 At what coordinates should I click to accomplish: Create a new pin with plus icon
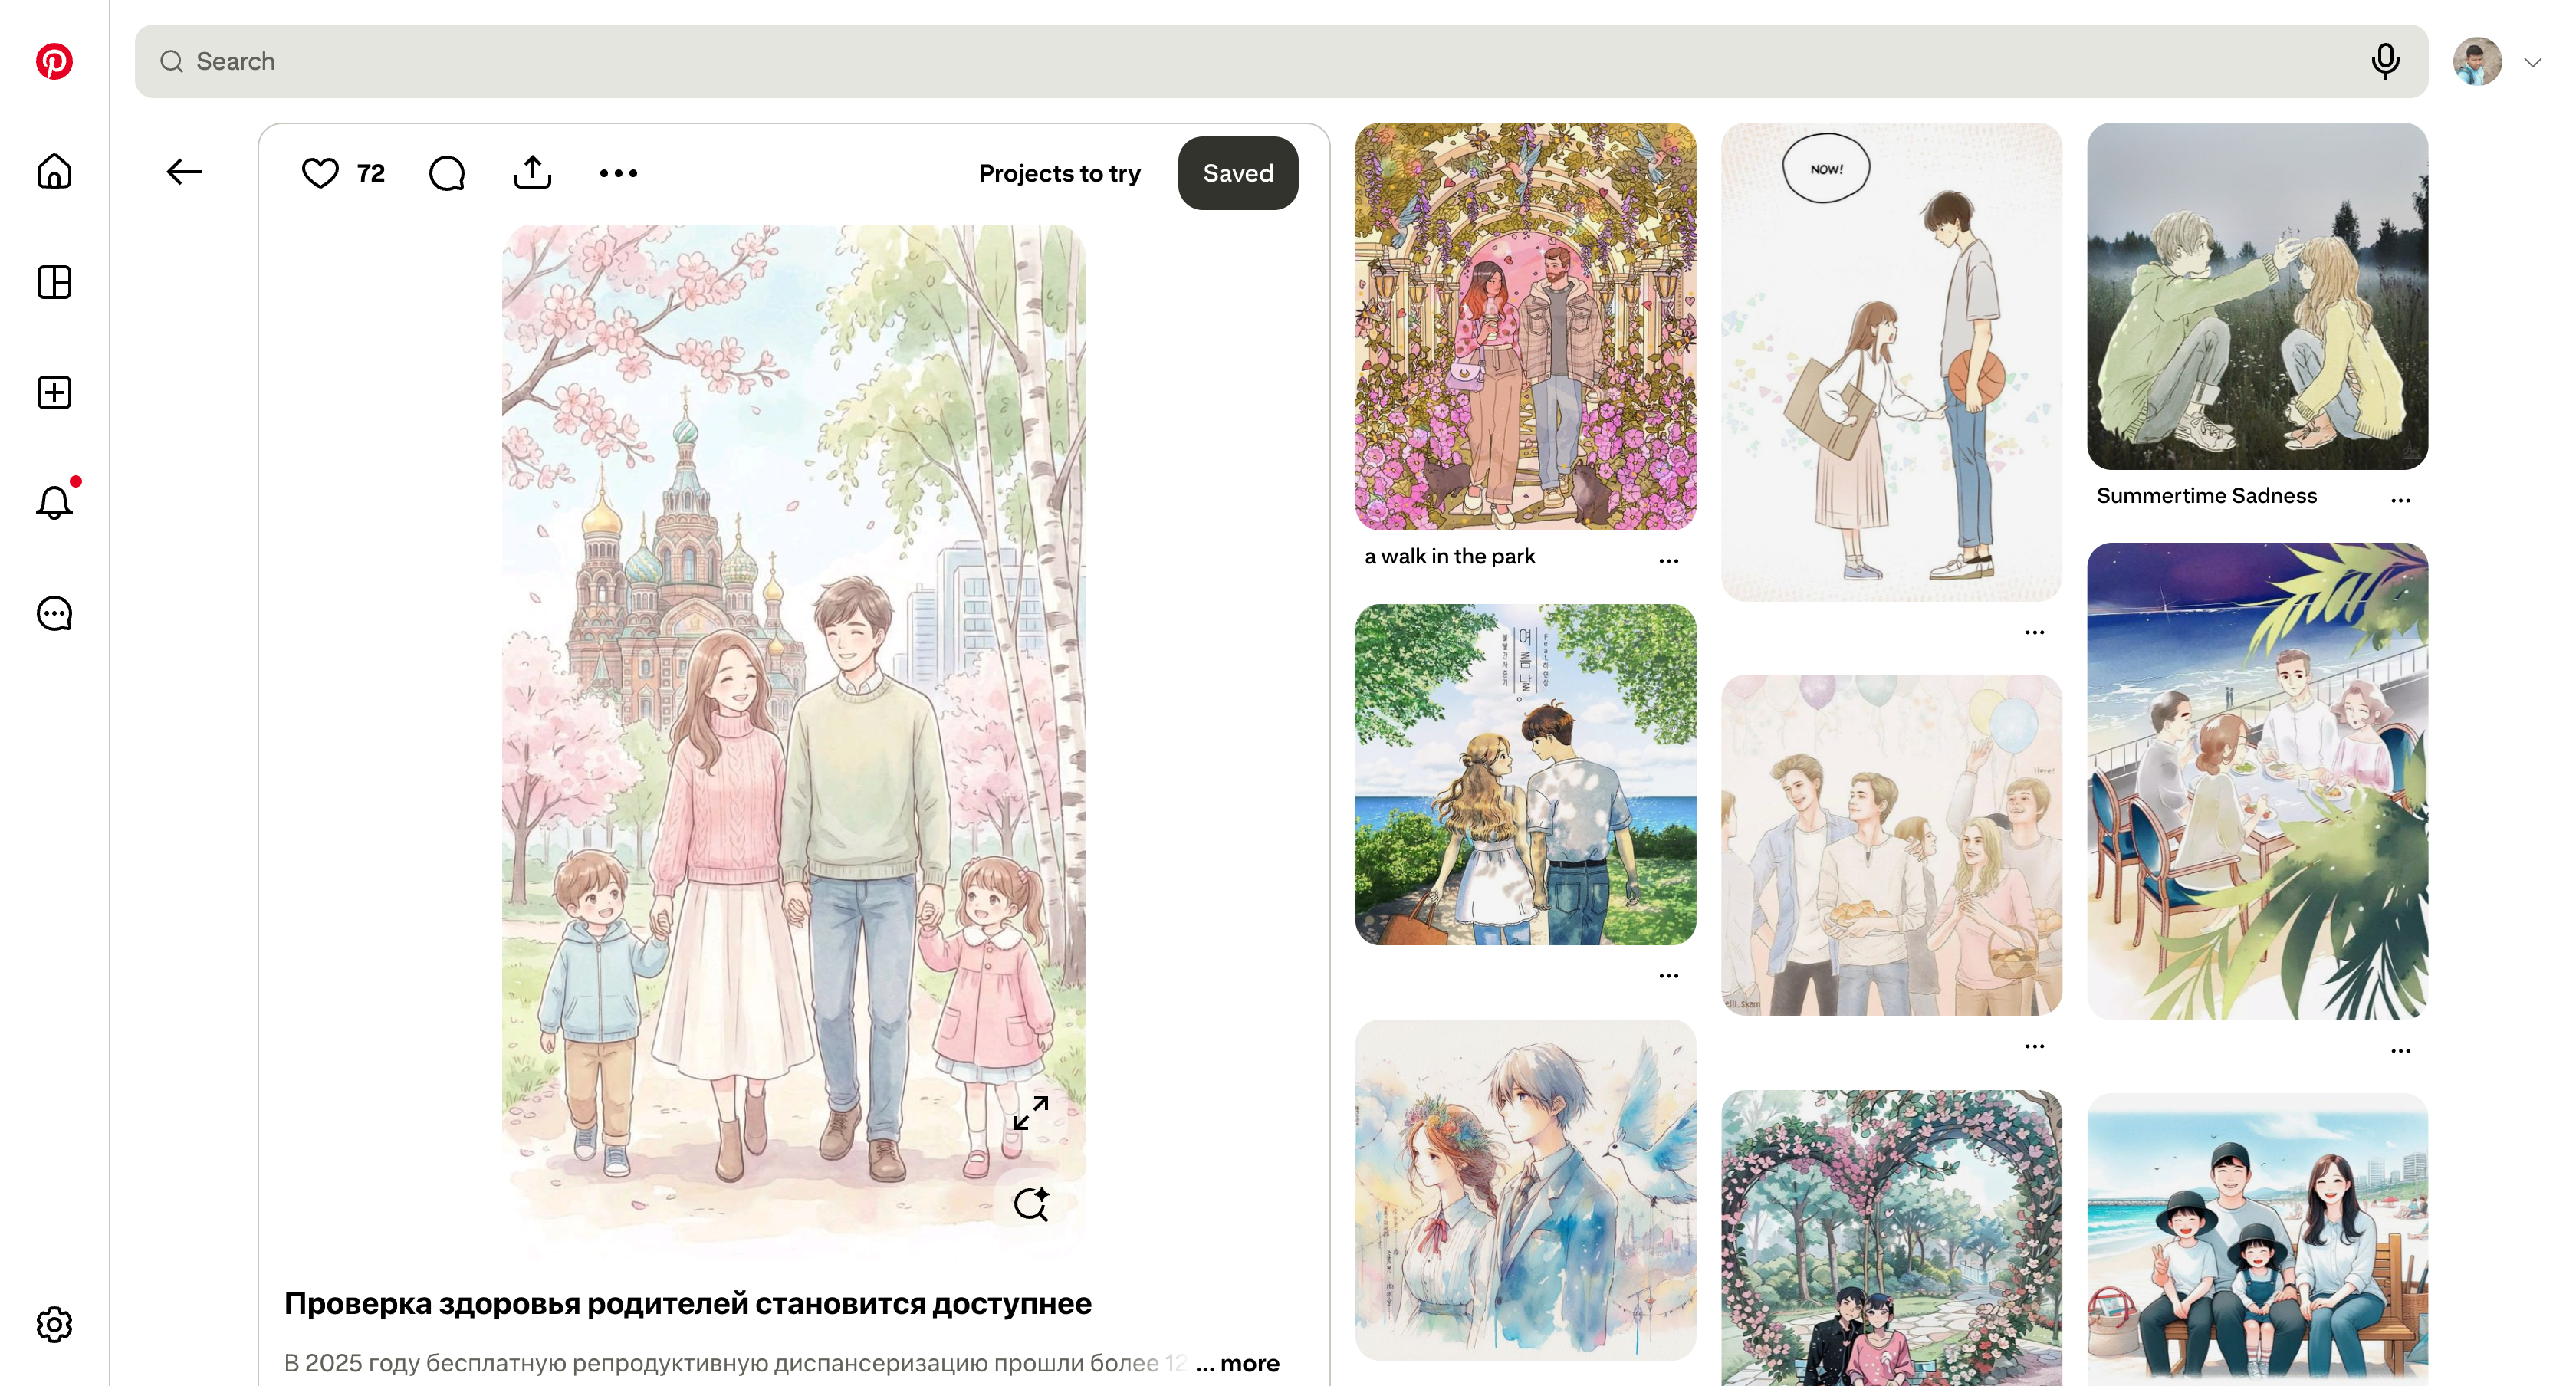(x=54, y=392)
